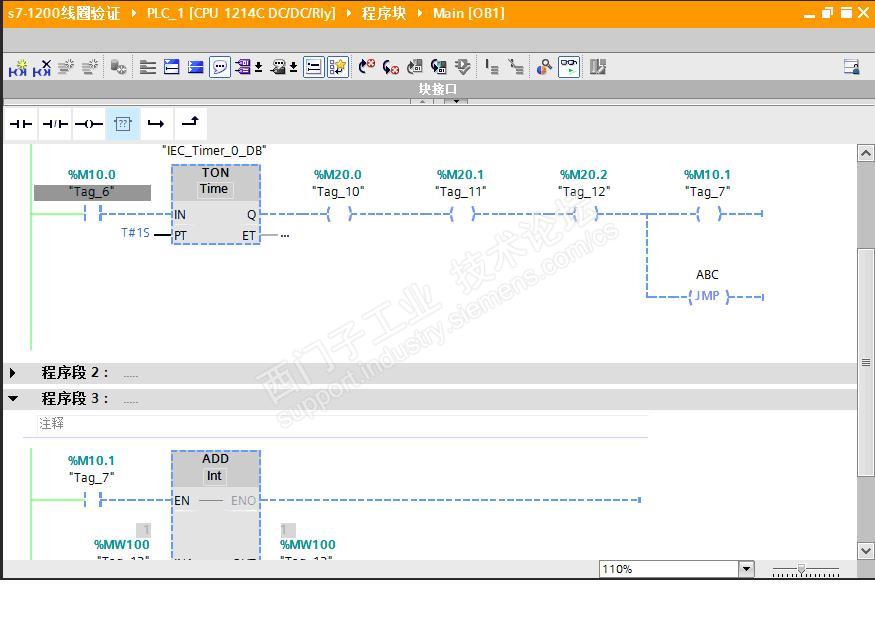The width and height of the screenshot is (875, 618).
Task: Click the JMP jump coil
Action: pos(708,296)
